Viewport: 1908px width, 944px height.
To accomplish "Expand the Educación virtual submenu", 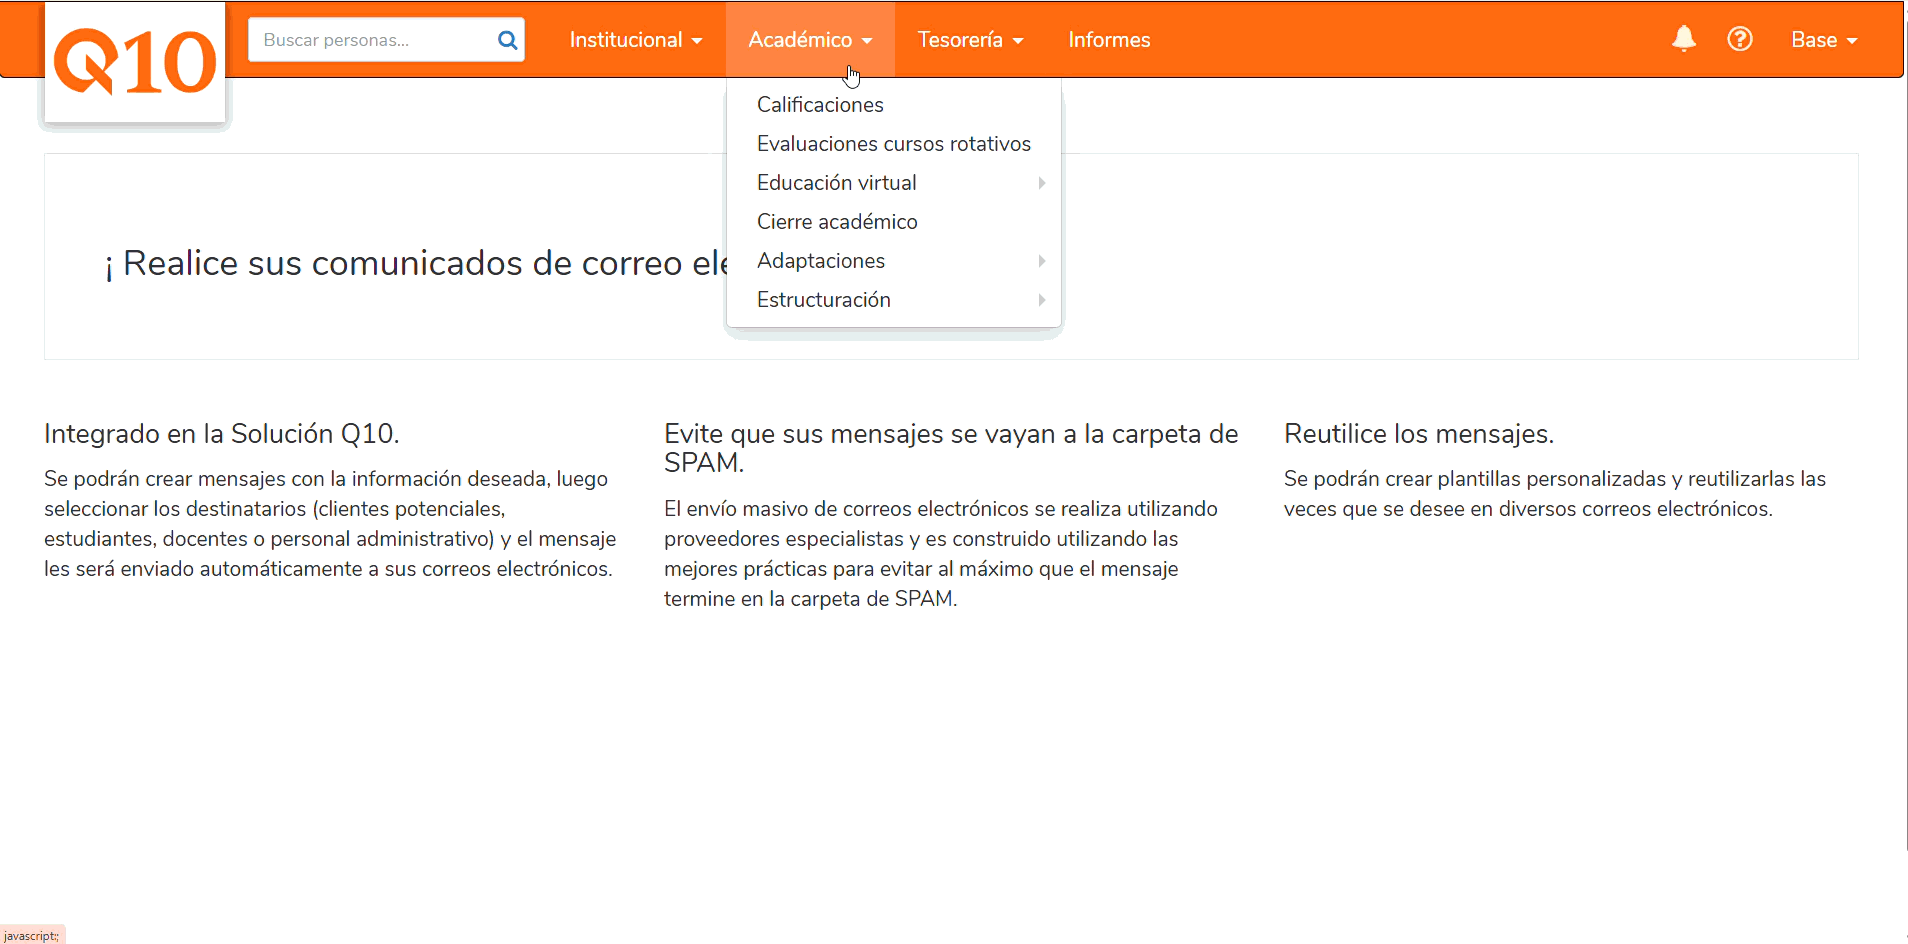I will point(894,183).
